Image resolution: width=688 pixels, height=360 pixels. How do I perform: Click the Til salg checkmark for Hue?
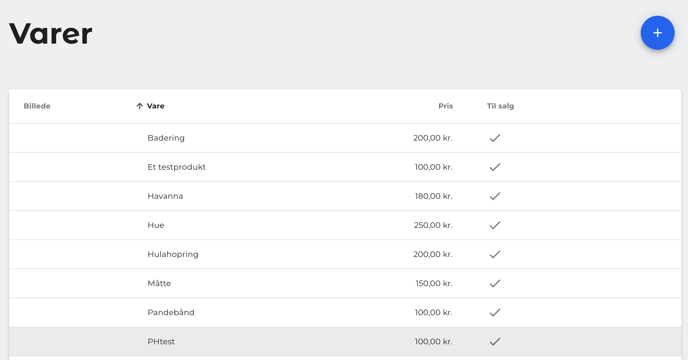click(x=495, y=225)
